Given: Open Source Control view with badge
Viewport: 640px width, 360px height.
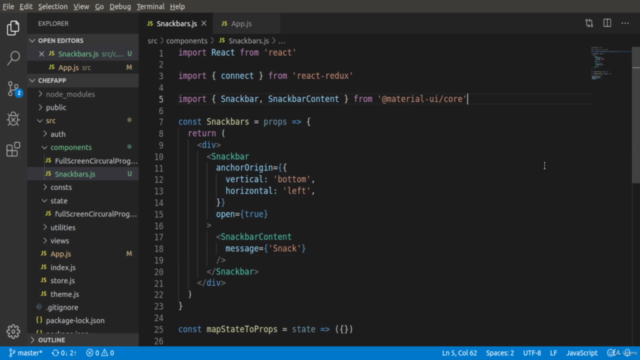Looking at the screenshot, I should 13,89.
